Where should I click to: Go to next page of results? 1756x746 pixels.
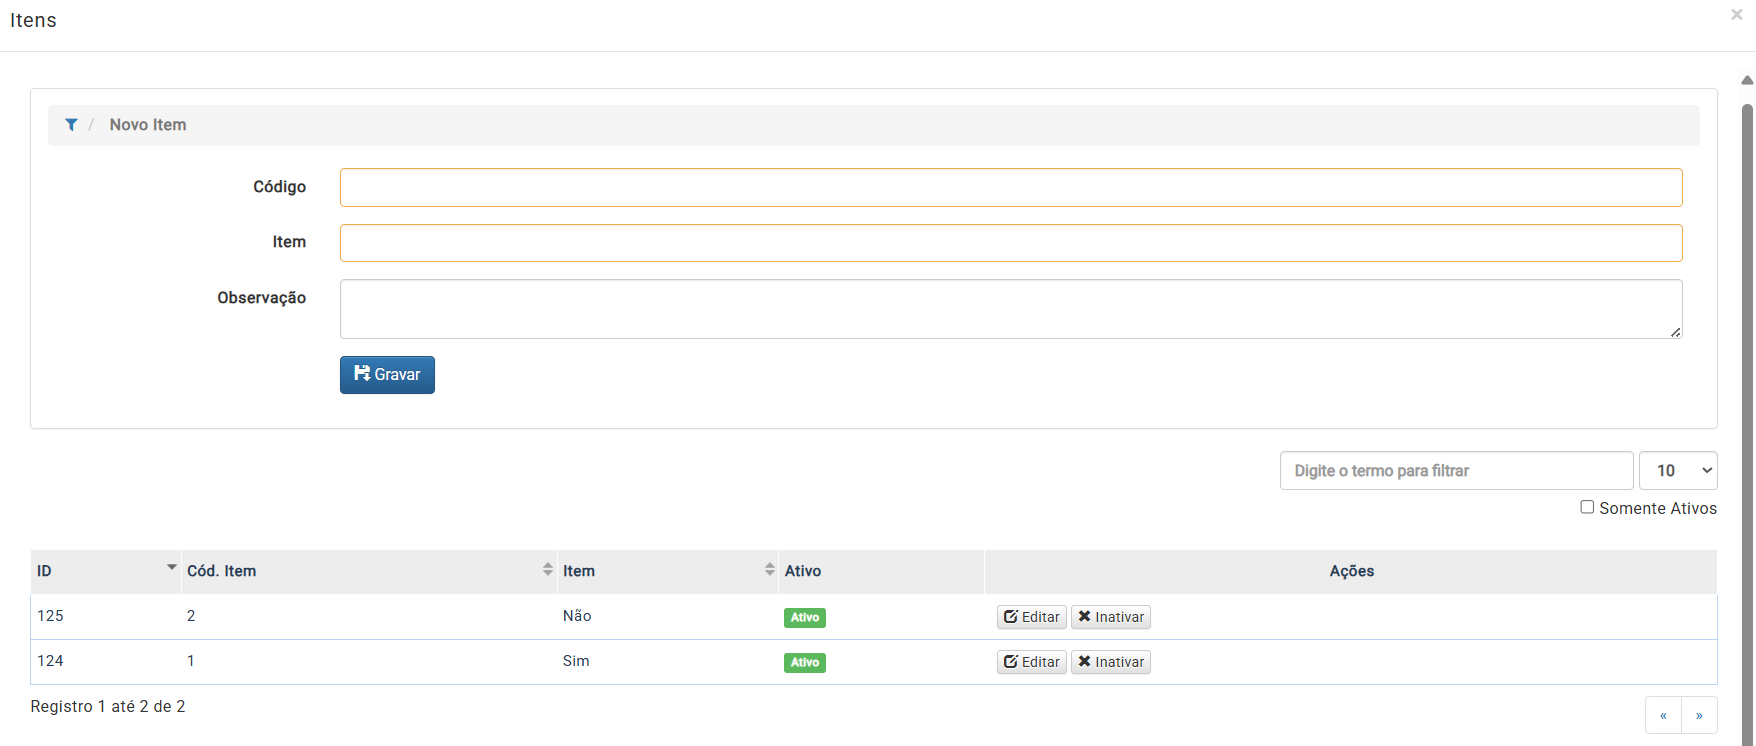coord(1699,715)
